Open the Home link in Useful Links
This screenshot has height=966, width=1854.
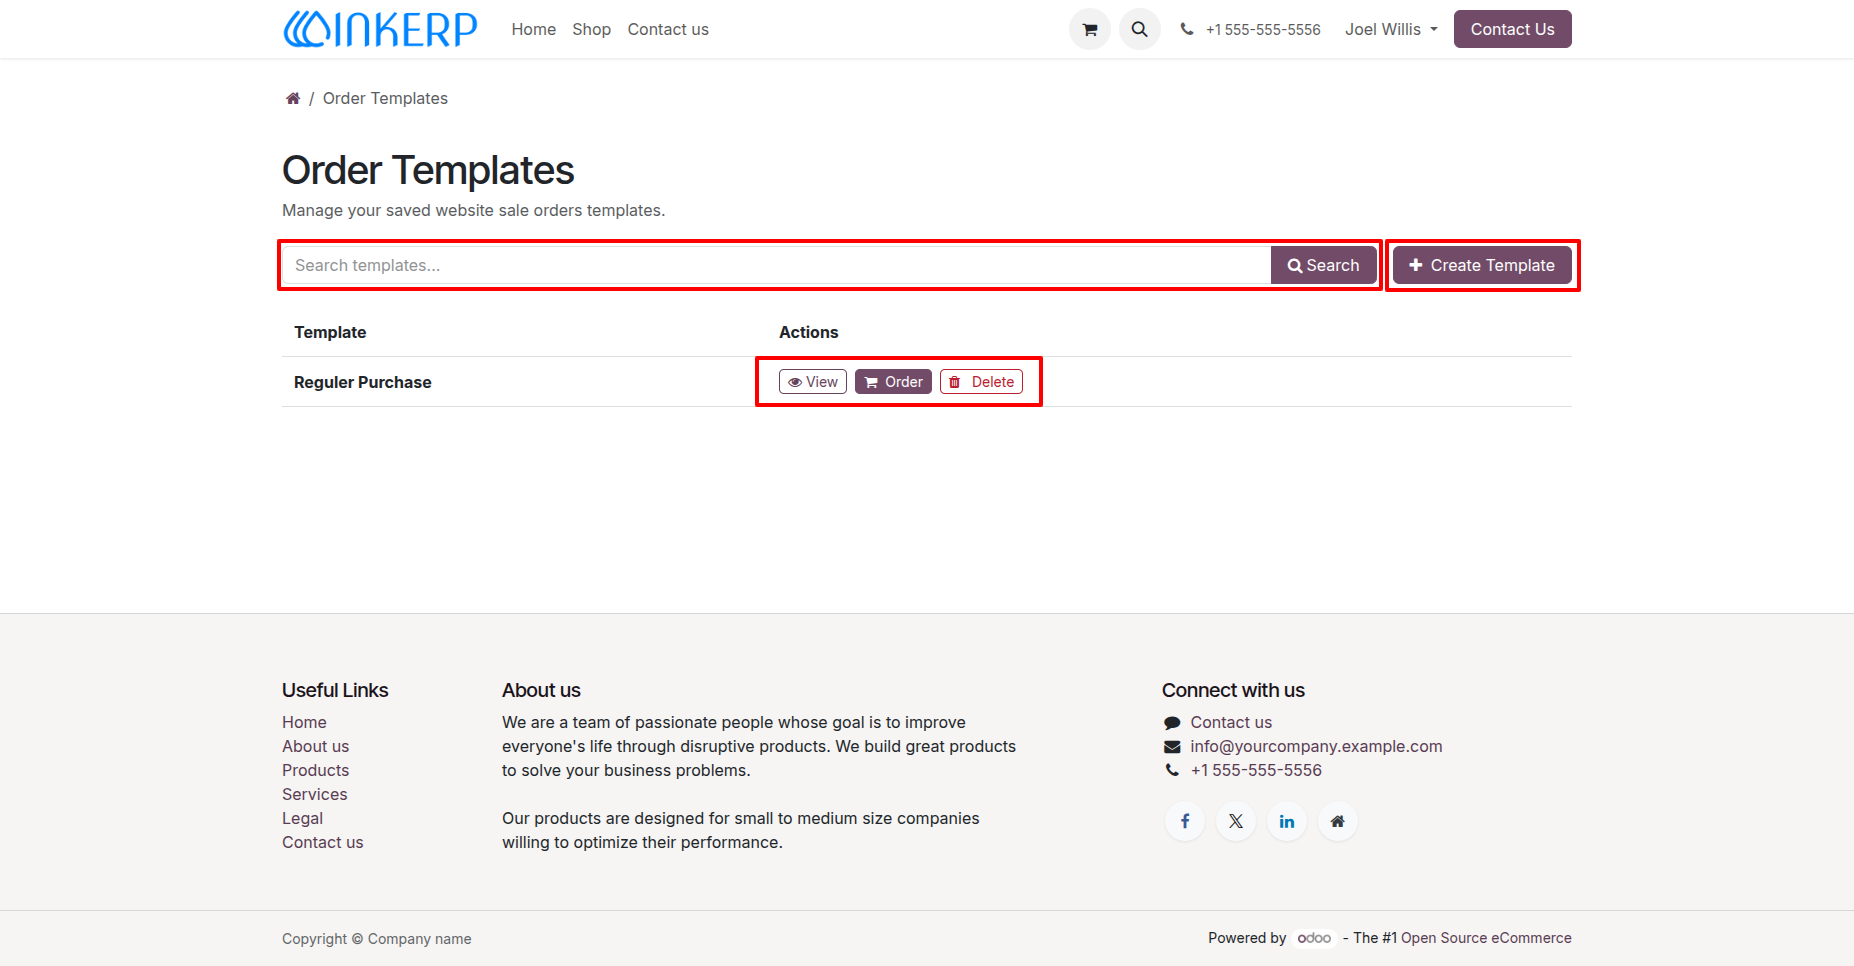point(304,722)
